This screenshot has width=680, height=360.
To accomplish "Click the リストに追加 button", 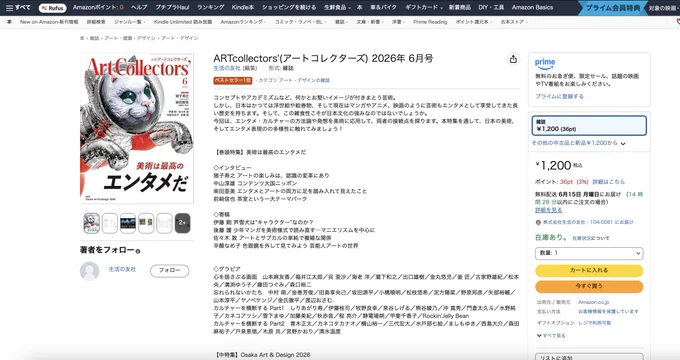I will pos(589,357).
